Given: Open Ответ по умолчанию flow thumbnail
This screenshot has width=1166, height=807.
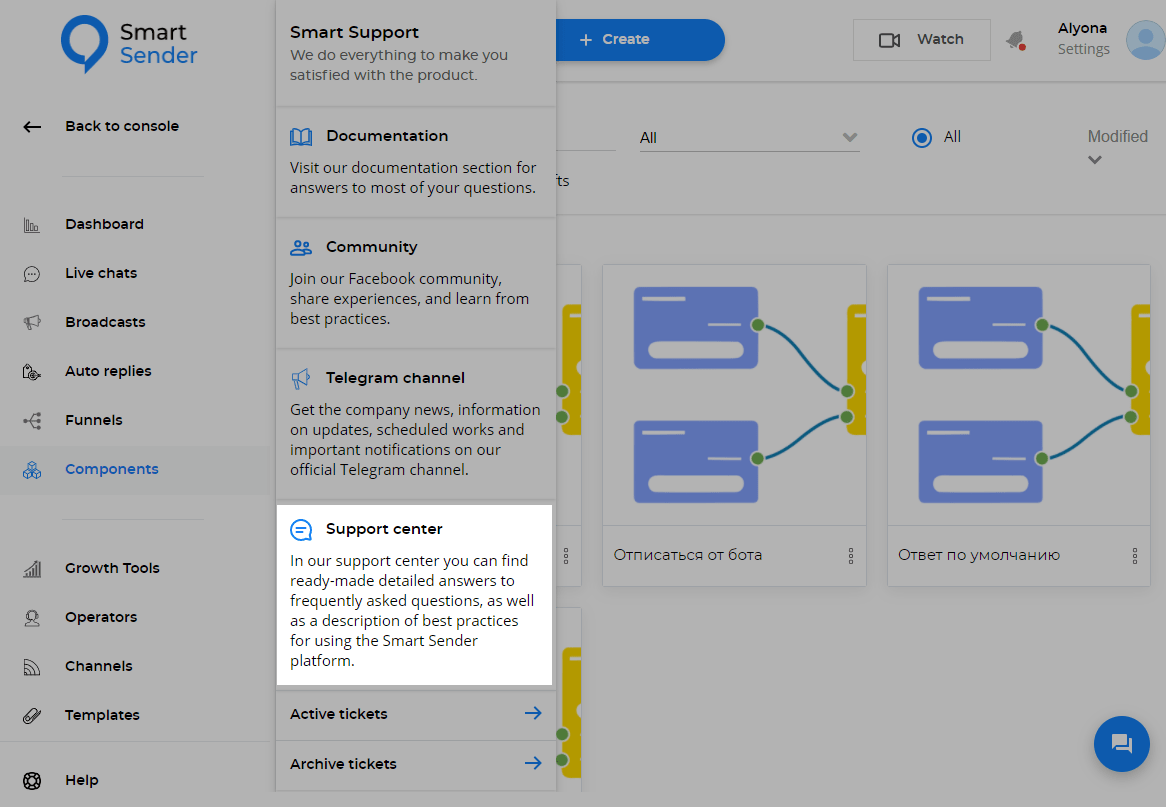Looking at the screenshot, I should point(1019,395).
